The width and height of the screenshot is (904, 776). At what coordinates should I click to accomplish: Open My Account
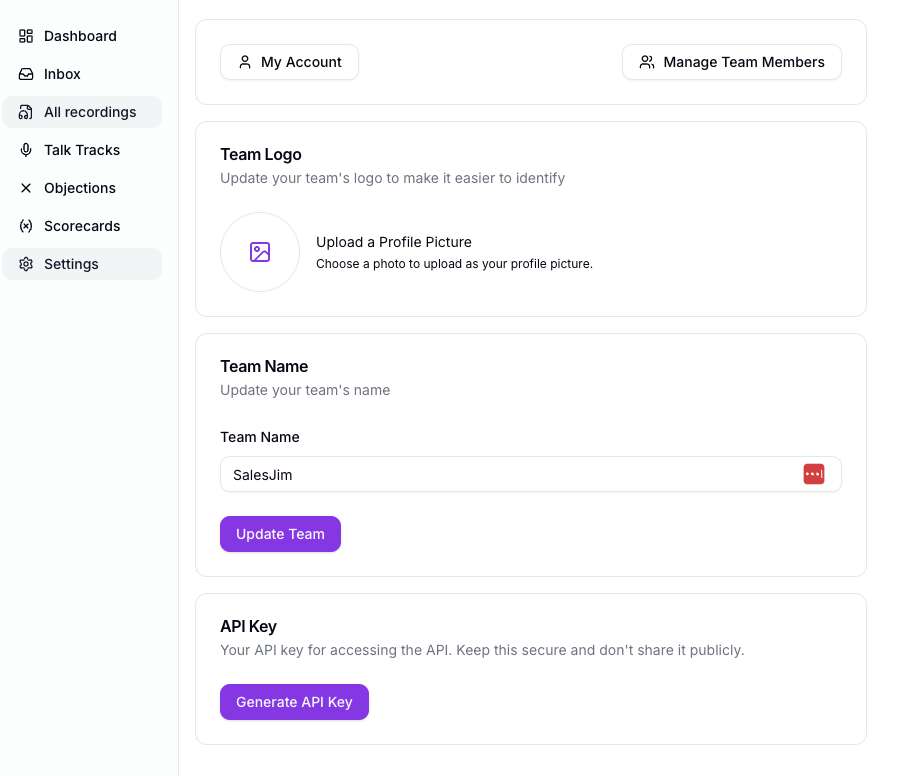pos(289,62)
